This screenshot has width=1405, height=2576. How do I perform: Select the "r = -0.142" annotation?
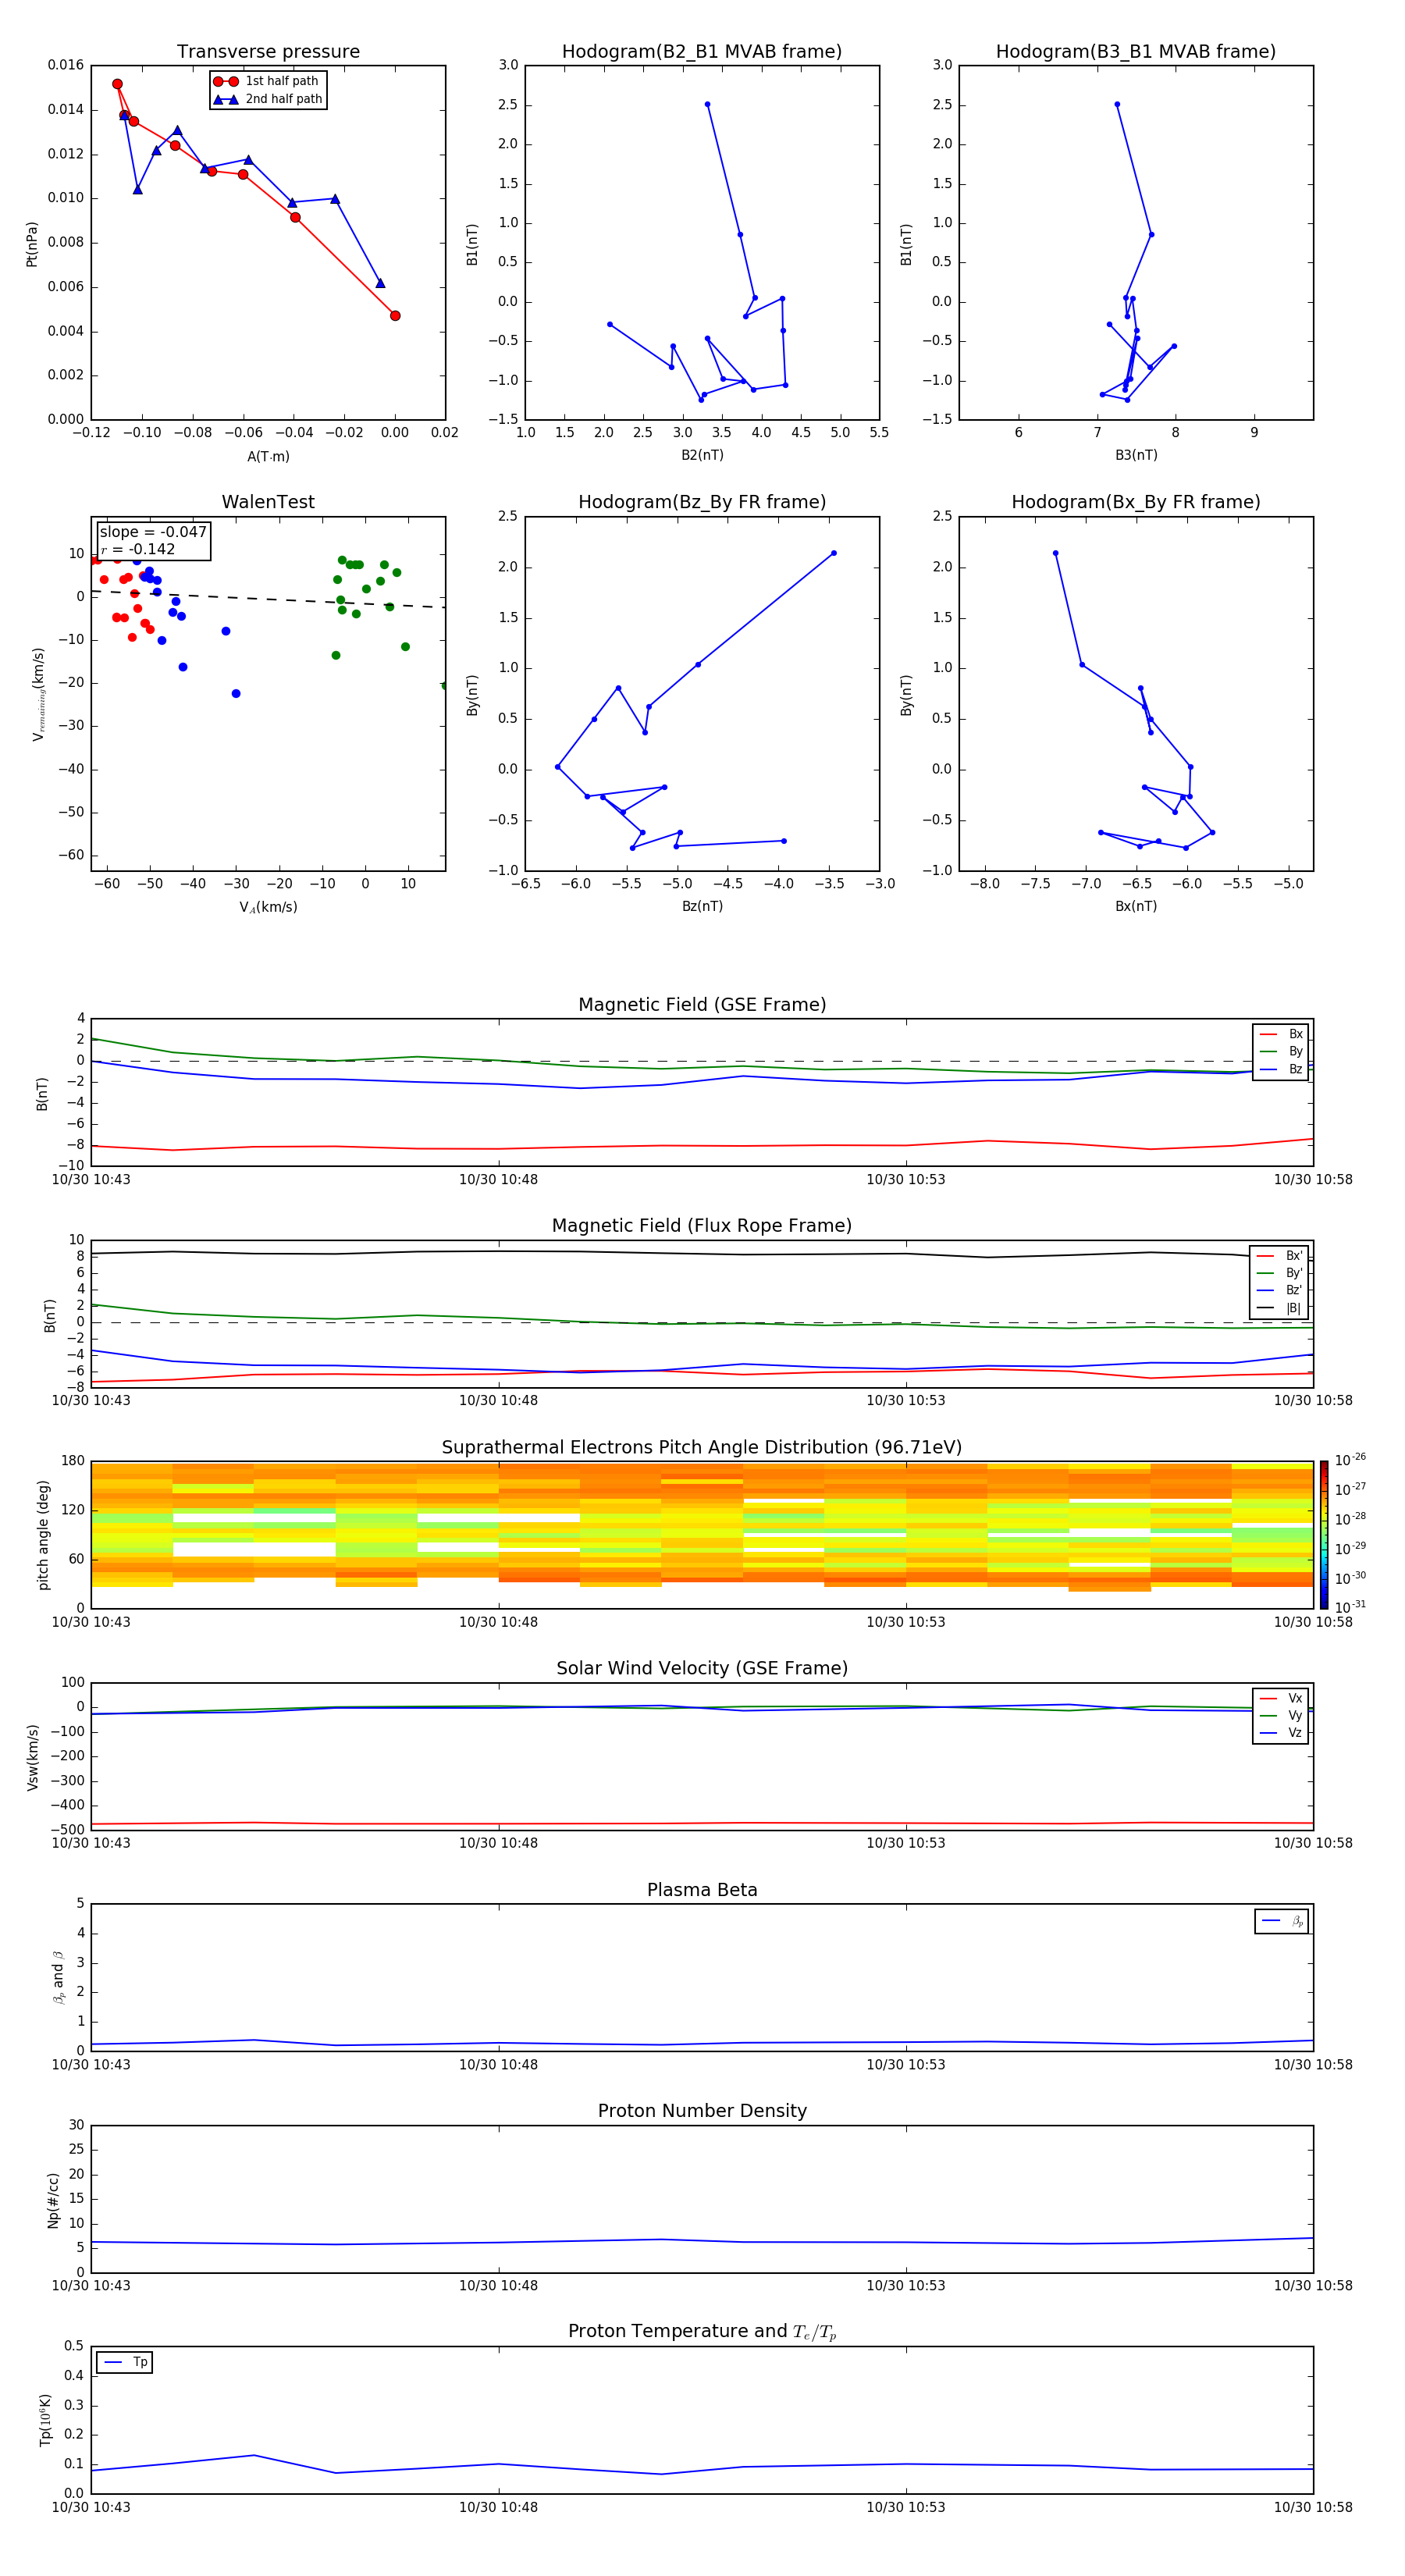pos(138,549)
